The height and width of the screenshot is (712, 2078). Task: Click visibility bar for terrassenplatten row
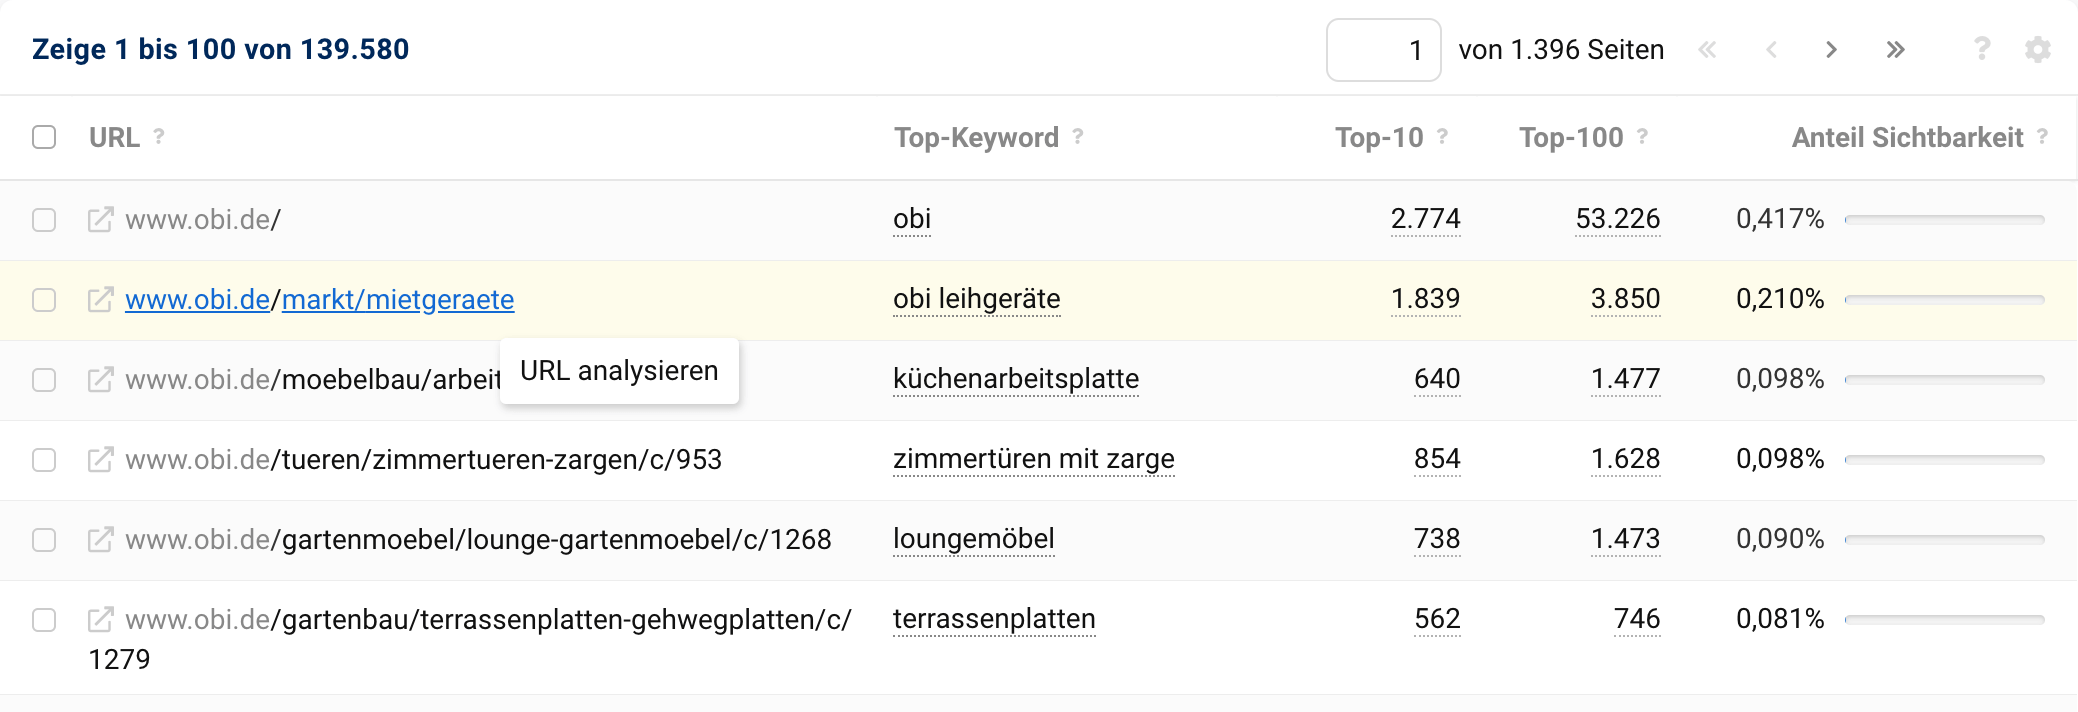click(1944, 619)
